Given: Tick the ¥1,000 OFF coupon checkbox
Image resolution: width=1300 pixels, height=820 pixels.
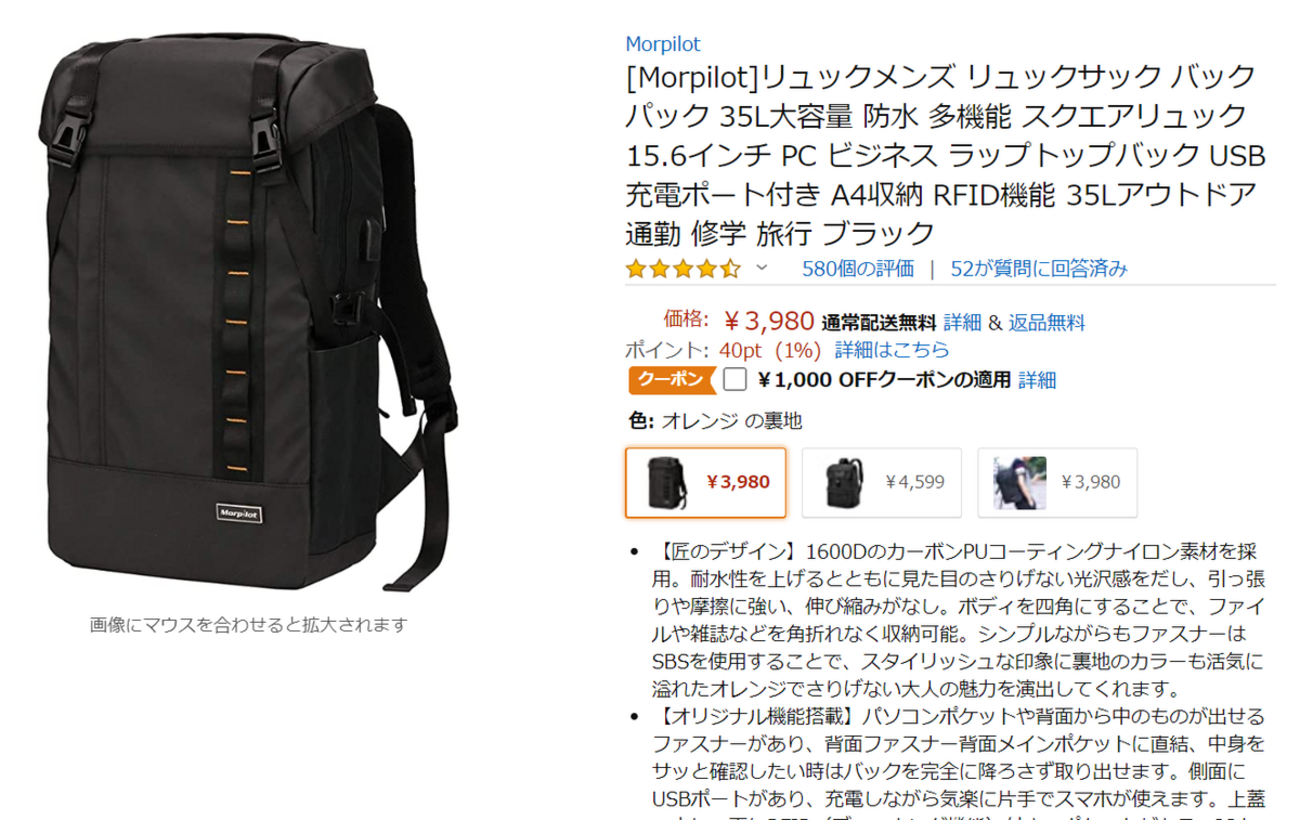Looking at the screenshot, I should click(x=735, y=380).
